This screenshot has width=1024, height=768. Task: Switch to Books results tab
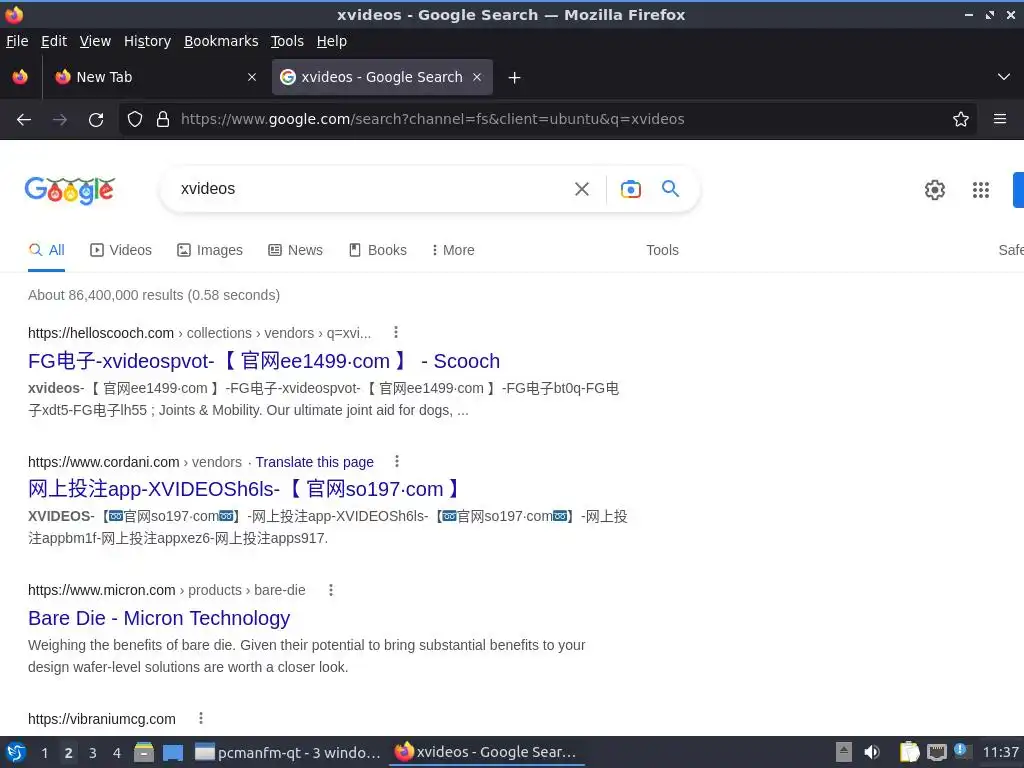pos(377,250)
